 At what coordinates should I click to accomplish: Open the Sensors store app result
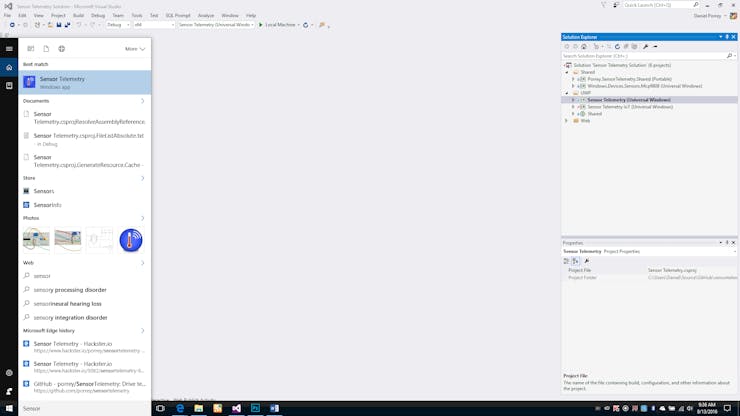pos(85,191)
